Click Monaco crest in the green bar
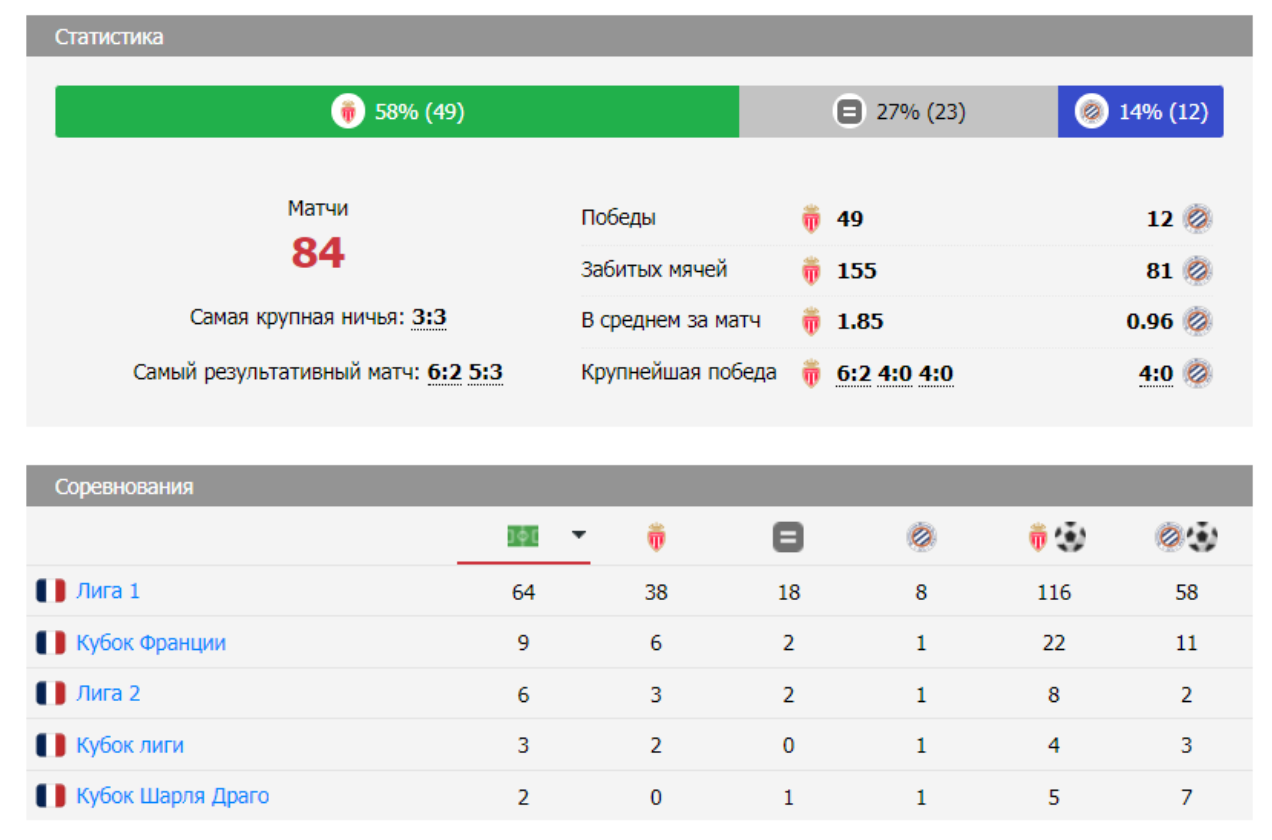 [x=348, y=112]
